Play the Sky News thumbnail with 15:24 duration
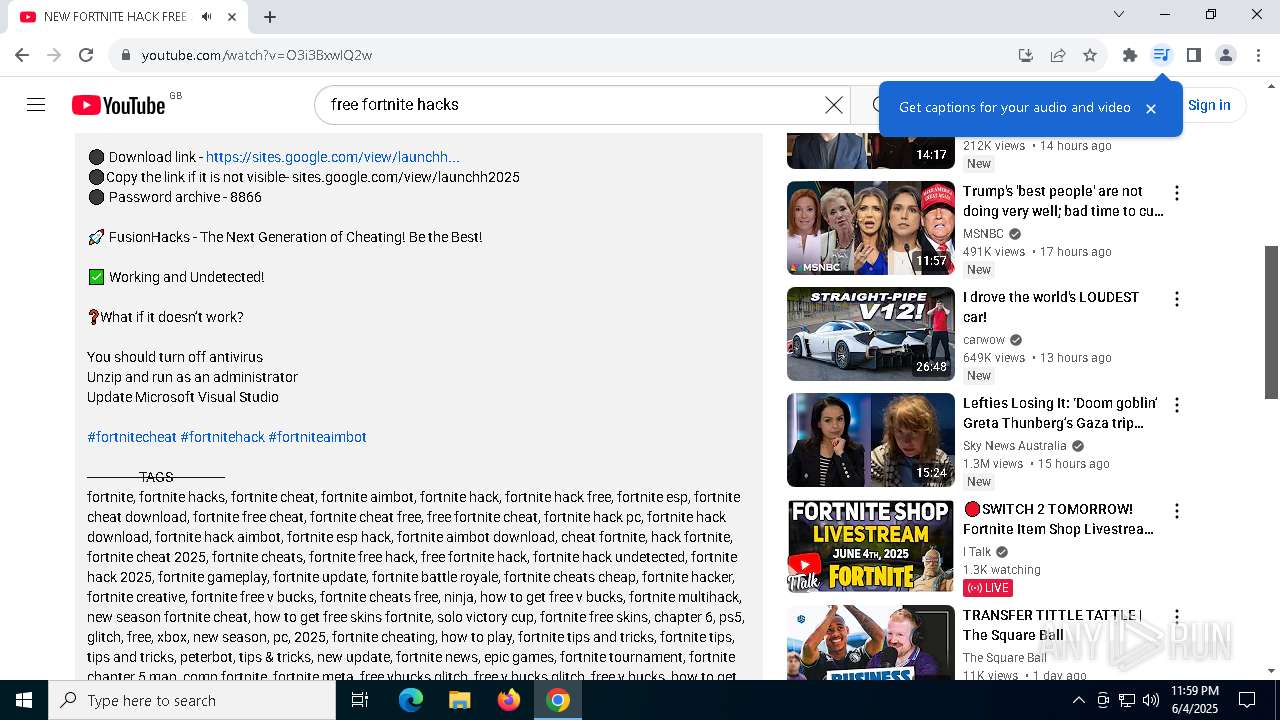 871,440
